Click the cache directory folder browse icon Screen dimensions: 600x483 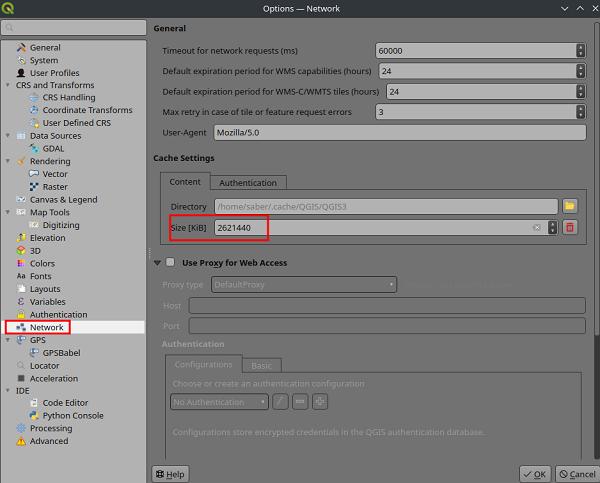click(569, 206)
